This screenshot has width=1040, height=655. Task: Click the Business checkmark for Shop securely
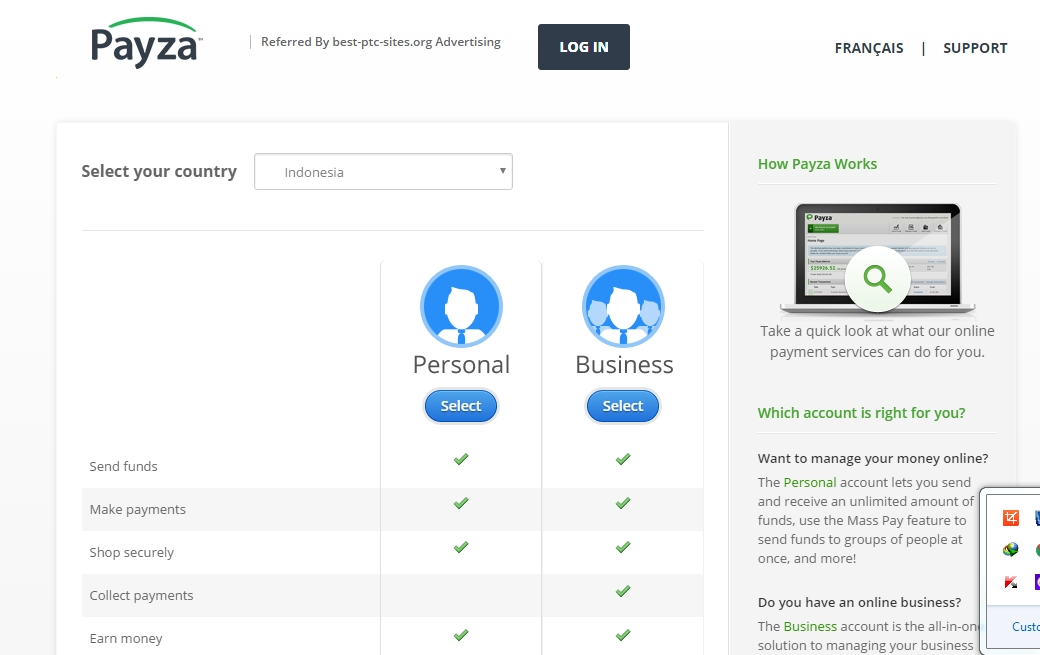tap(623, 547)
